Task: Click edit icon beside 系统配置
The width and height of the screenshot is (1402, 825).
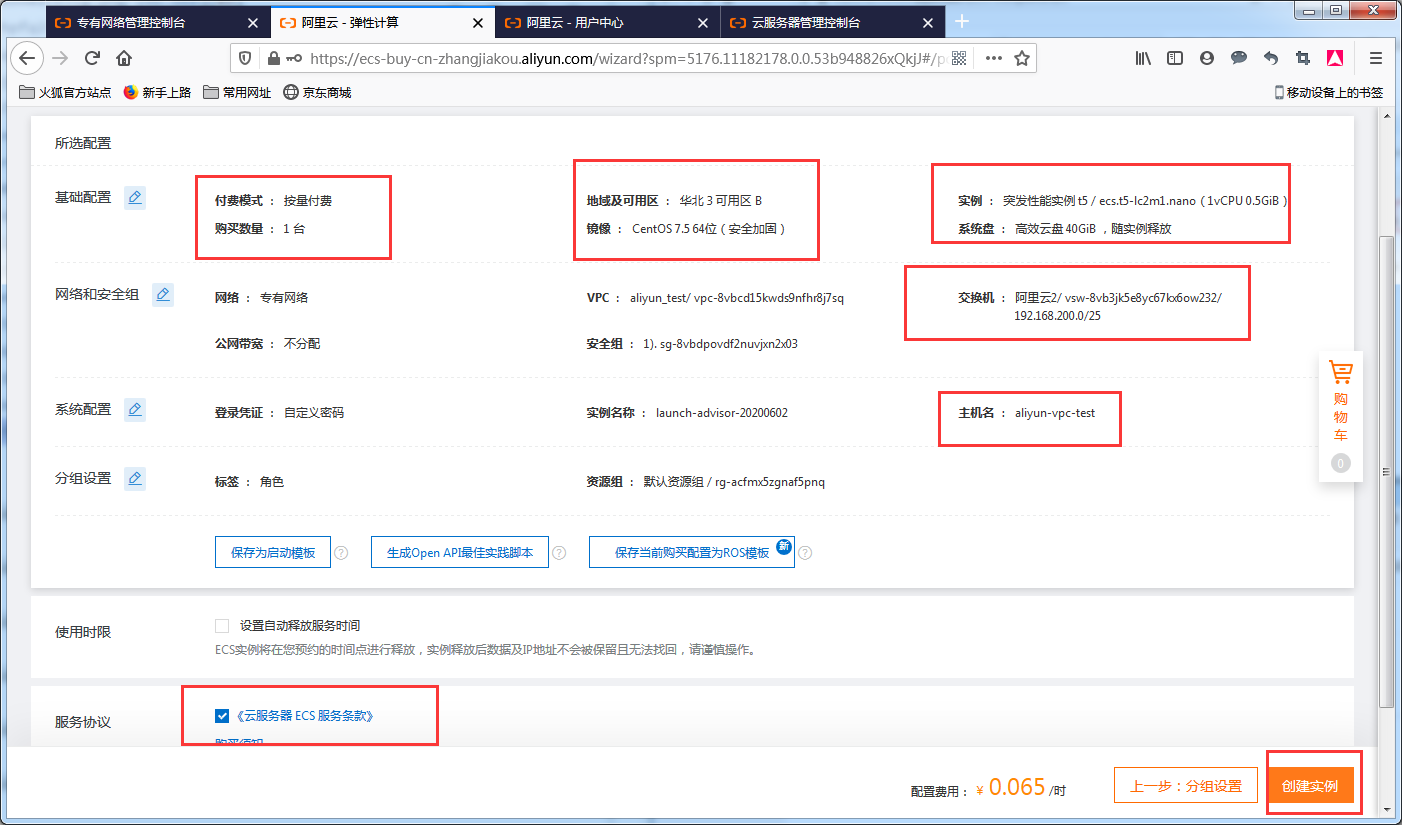Action: [135, 409]
